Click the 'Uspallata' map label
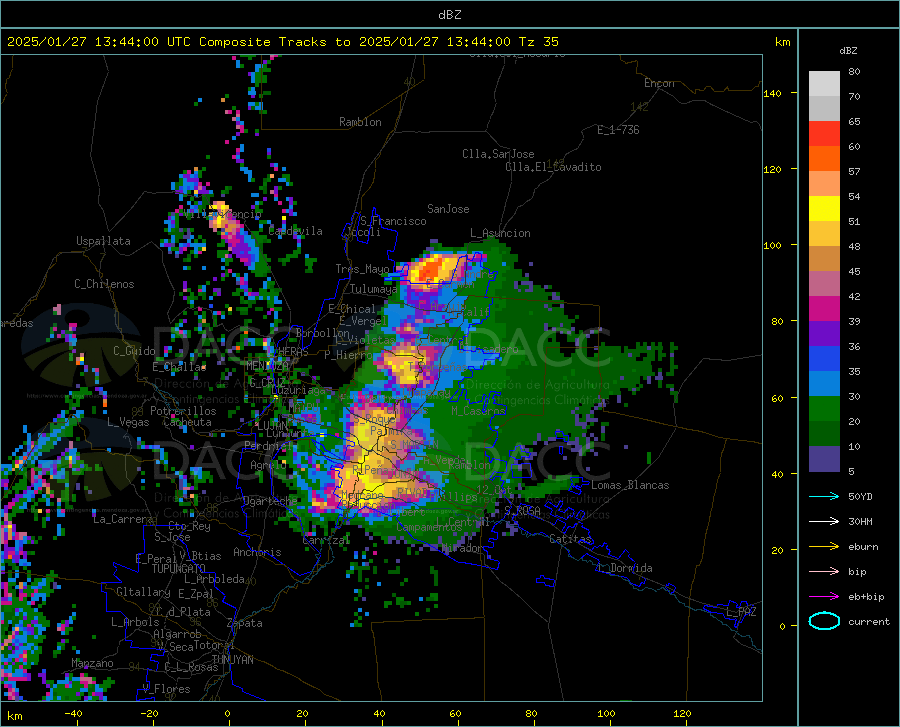 103,242
